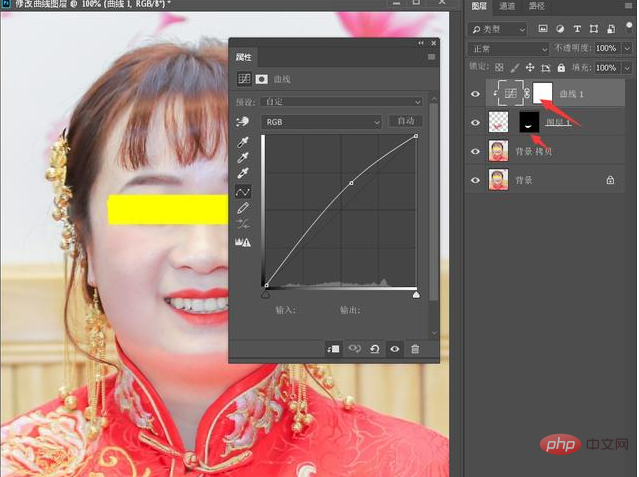Hide the 背景 拷贝 layer

tap(475, 151)
